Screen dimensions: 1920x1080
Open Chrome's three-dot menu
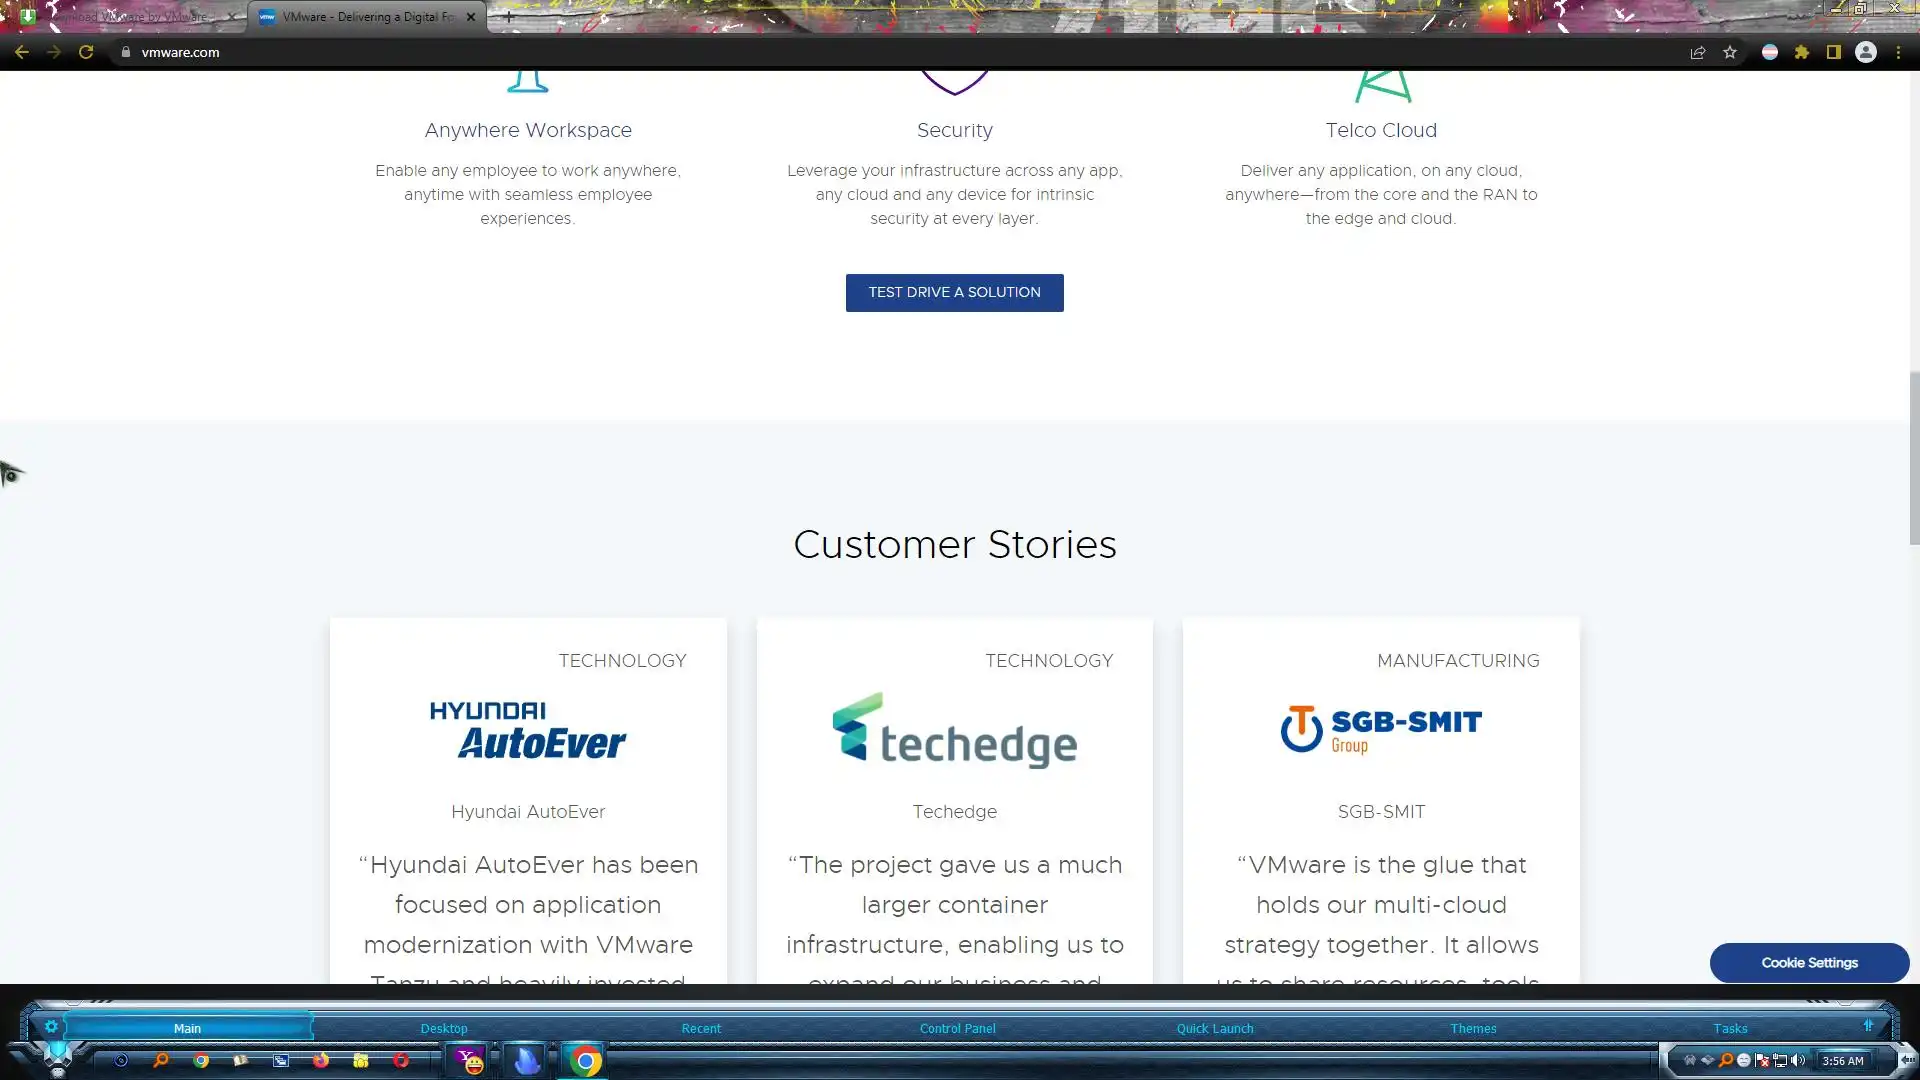[x=1898, y=52]
